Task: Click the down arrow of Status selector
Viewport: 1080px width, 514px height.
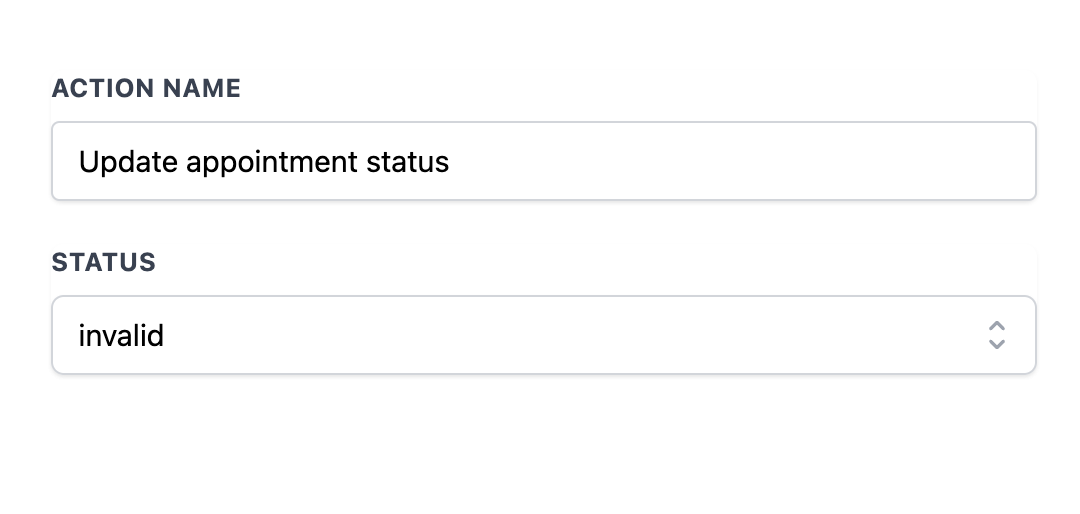Action: [997, 344]
